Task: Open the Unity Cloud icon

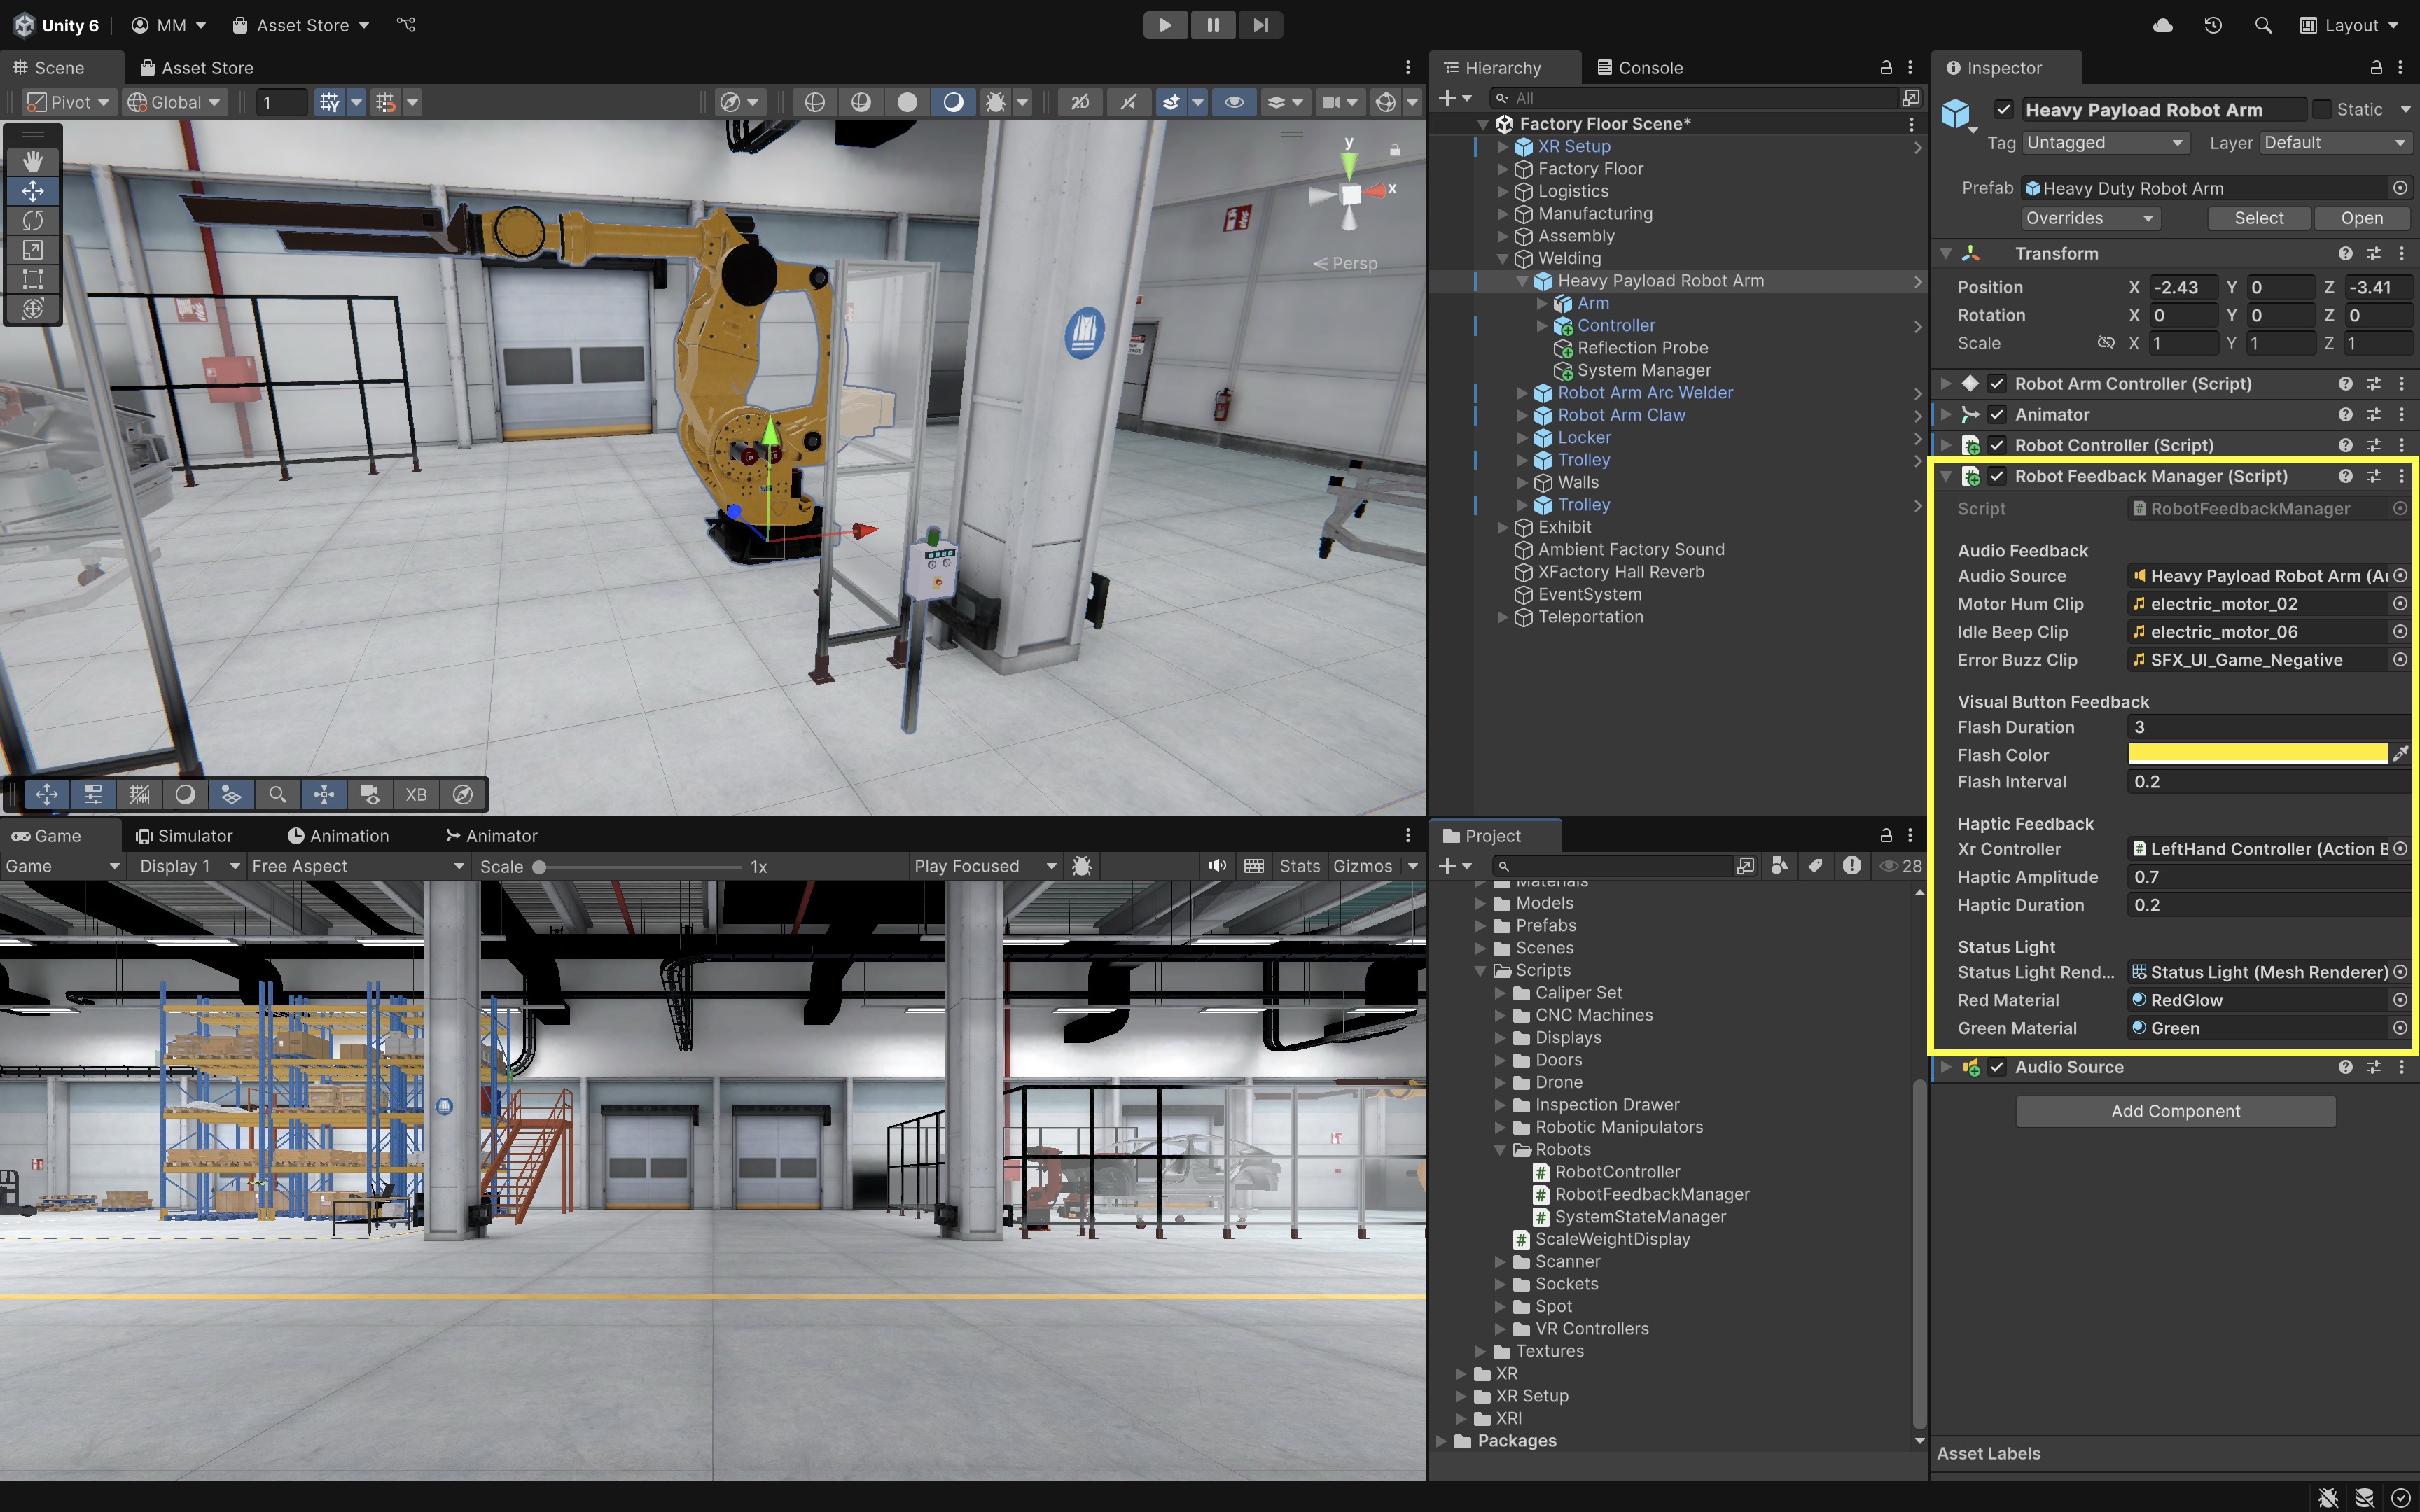Action: click(2162, 25)
